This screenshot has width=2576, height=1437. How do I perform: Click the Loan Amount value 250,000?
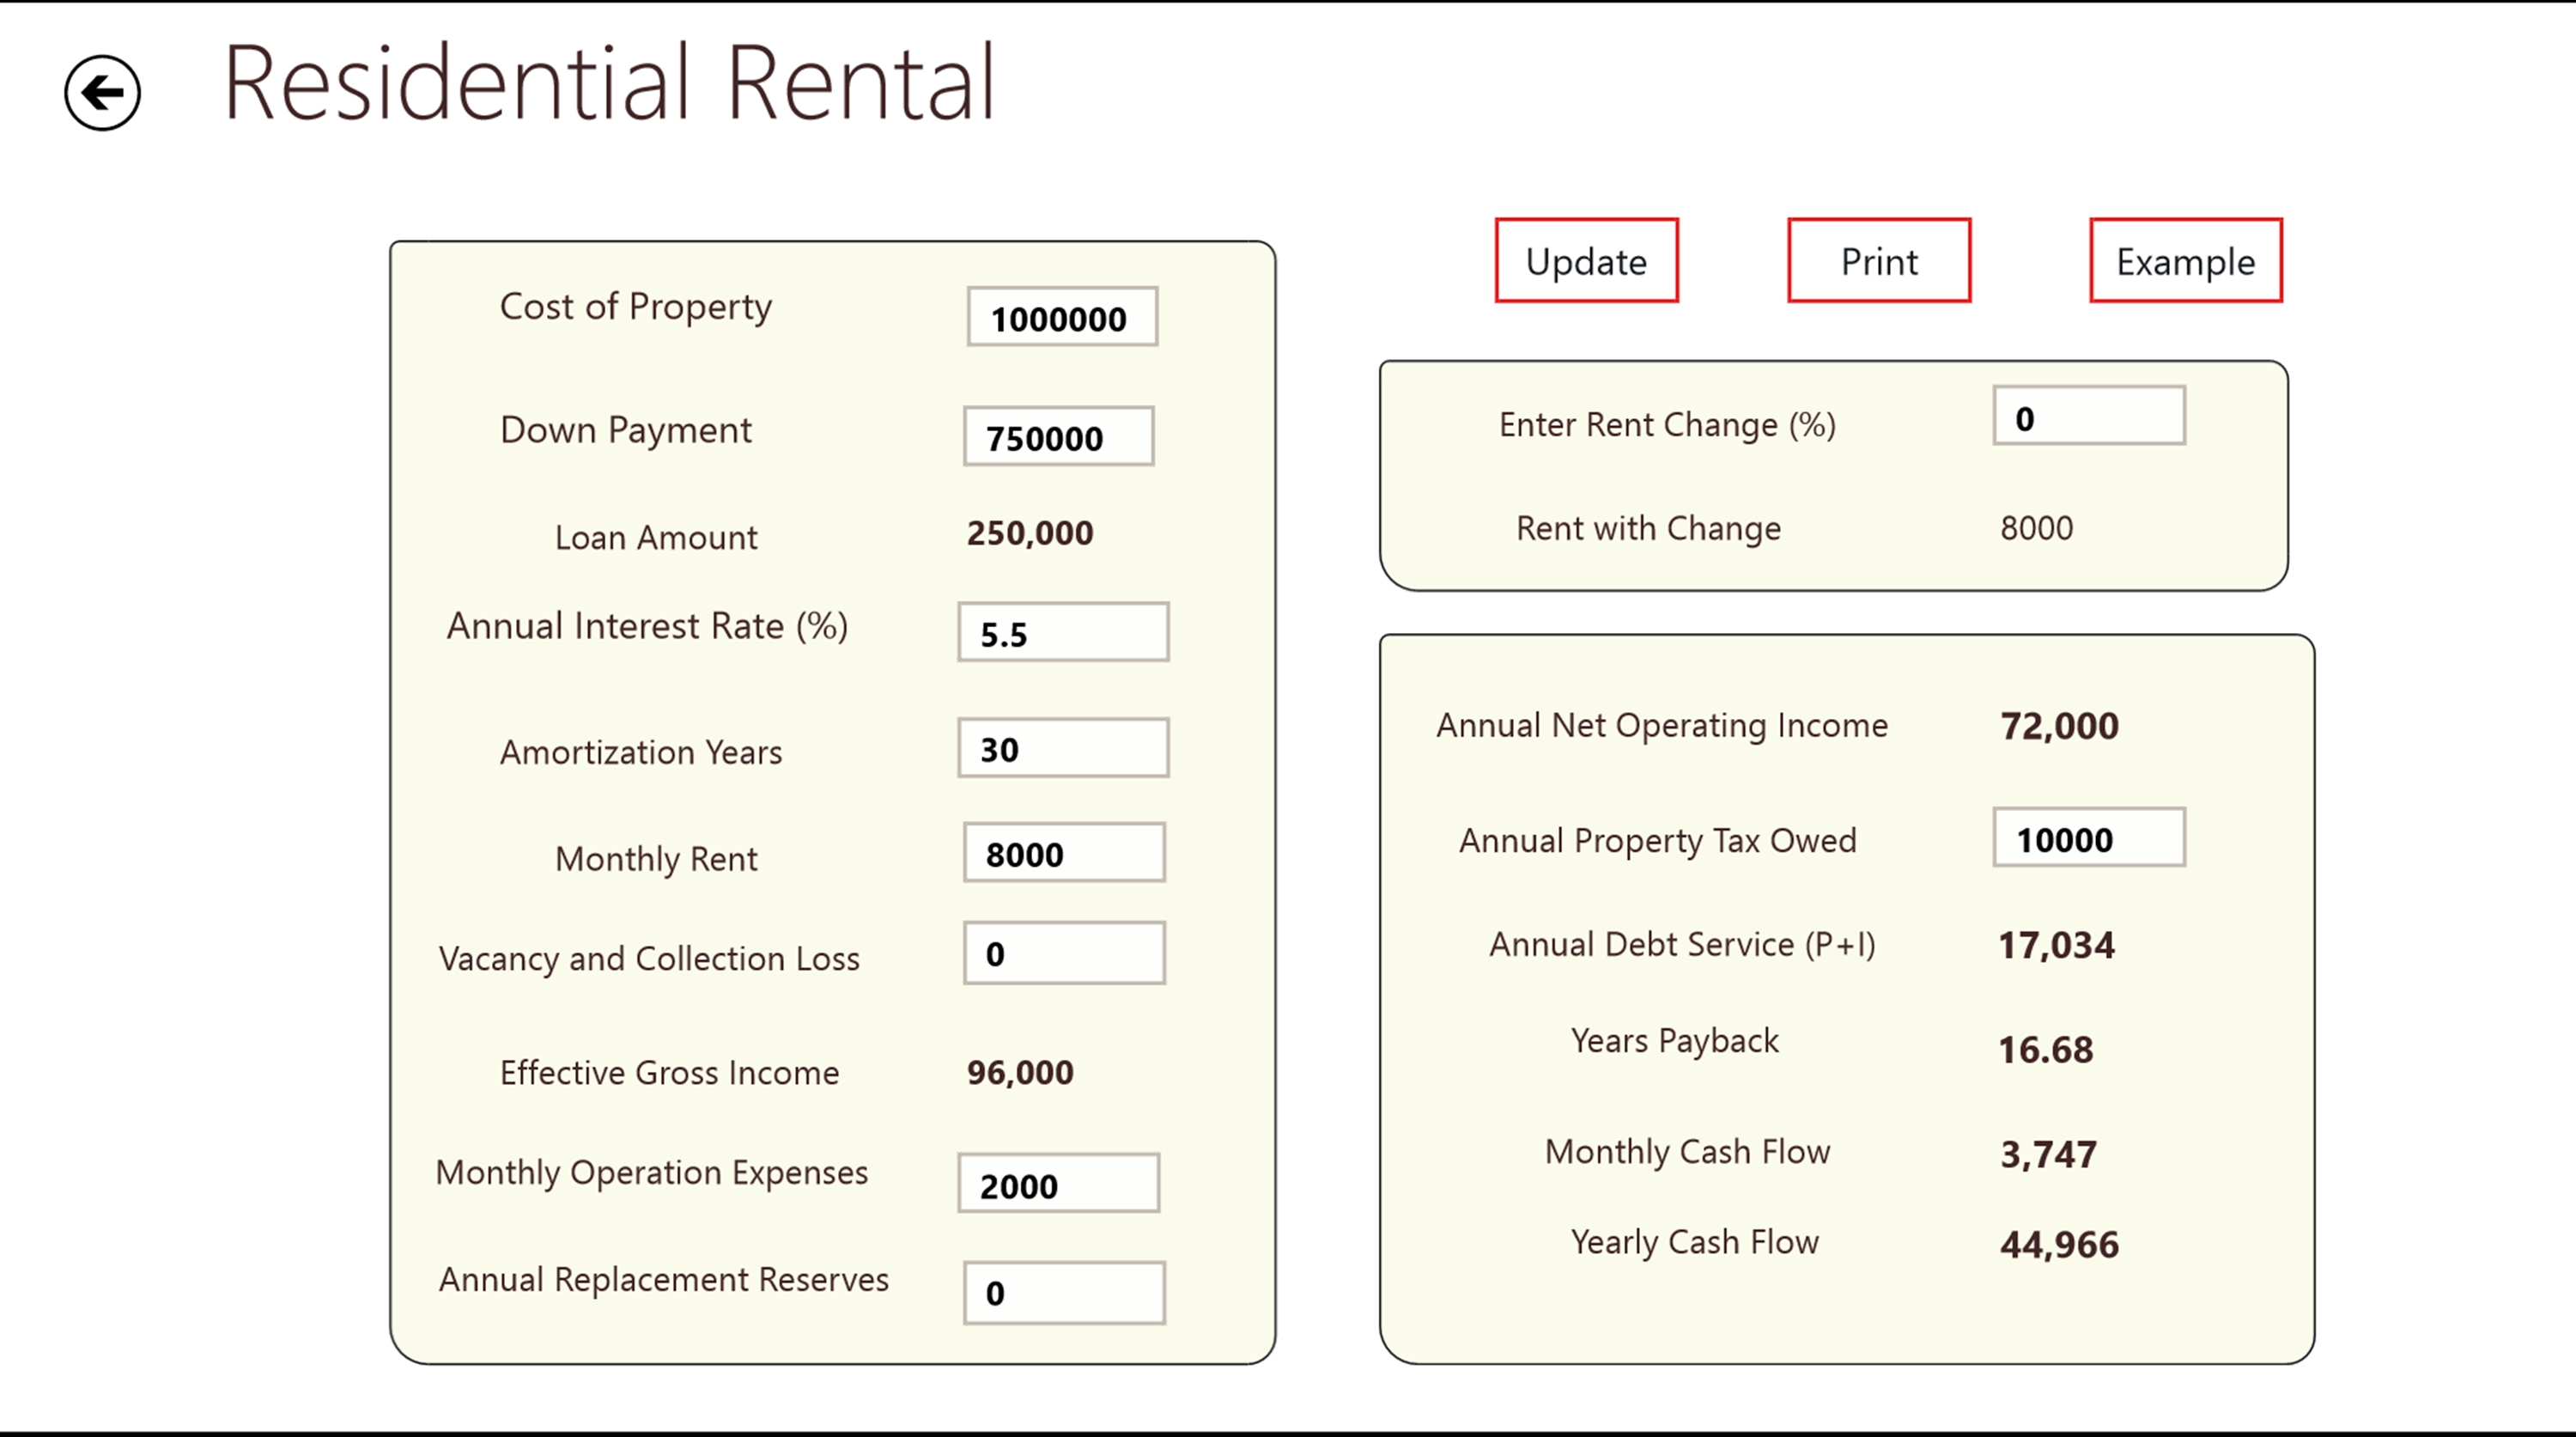1029,533
